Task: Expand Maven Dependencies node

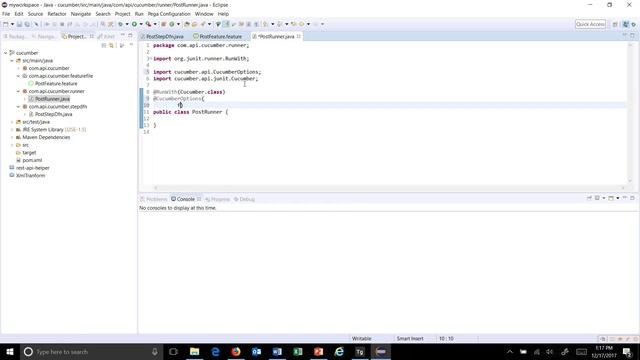Action: click(x=12, y=138)
